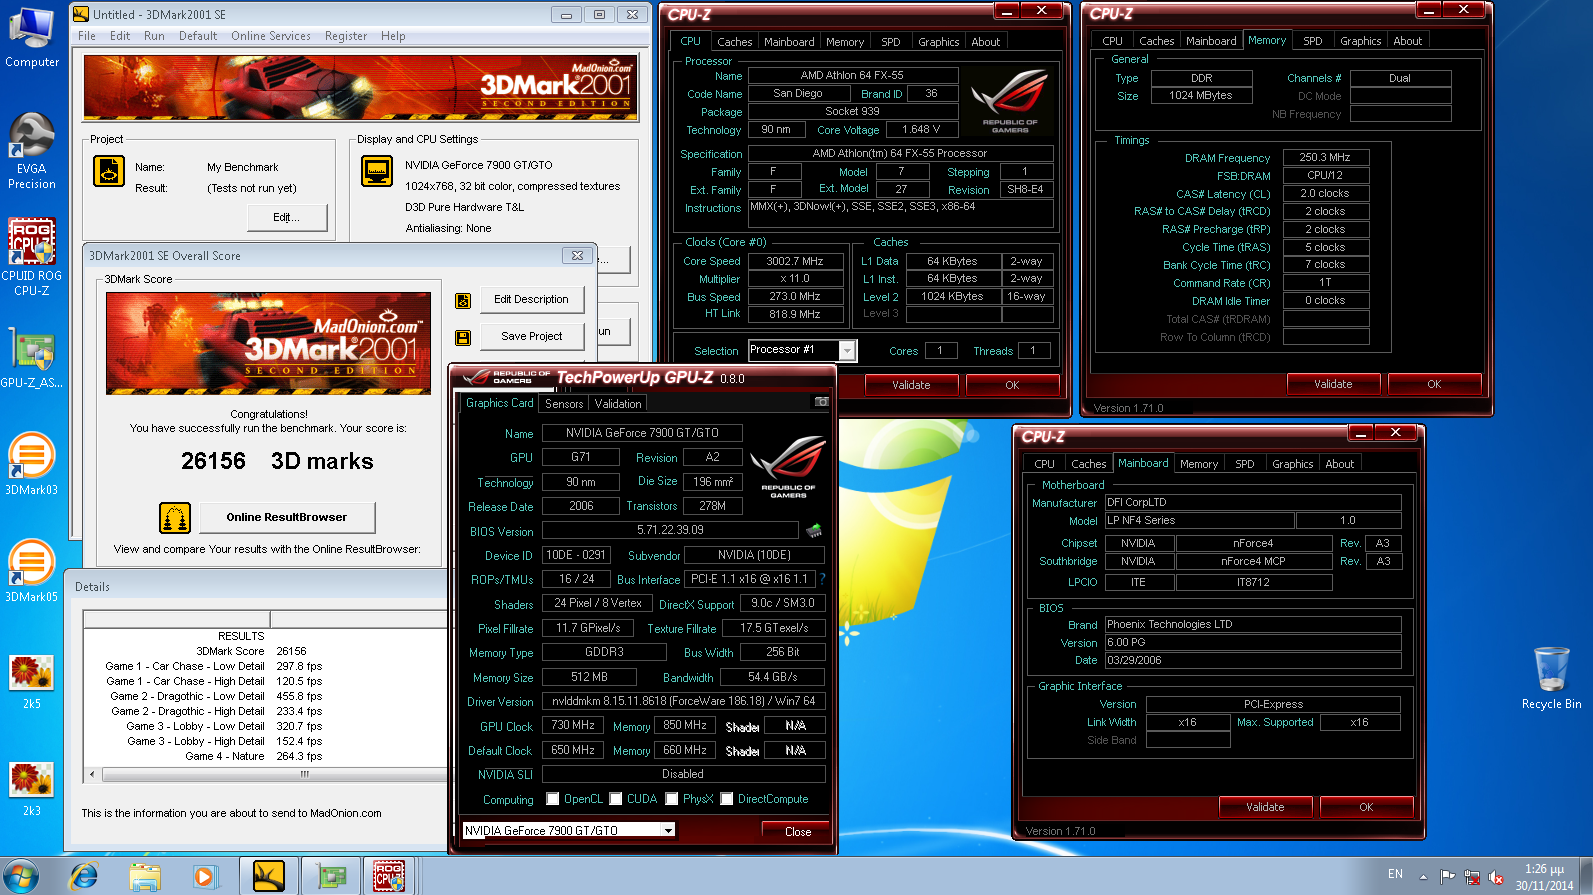
Task: Open Windows Explorer from the taskbar
Action: click(x=145, y=877)
